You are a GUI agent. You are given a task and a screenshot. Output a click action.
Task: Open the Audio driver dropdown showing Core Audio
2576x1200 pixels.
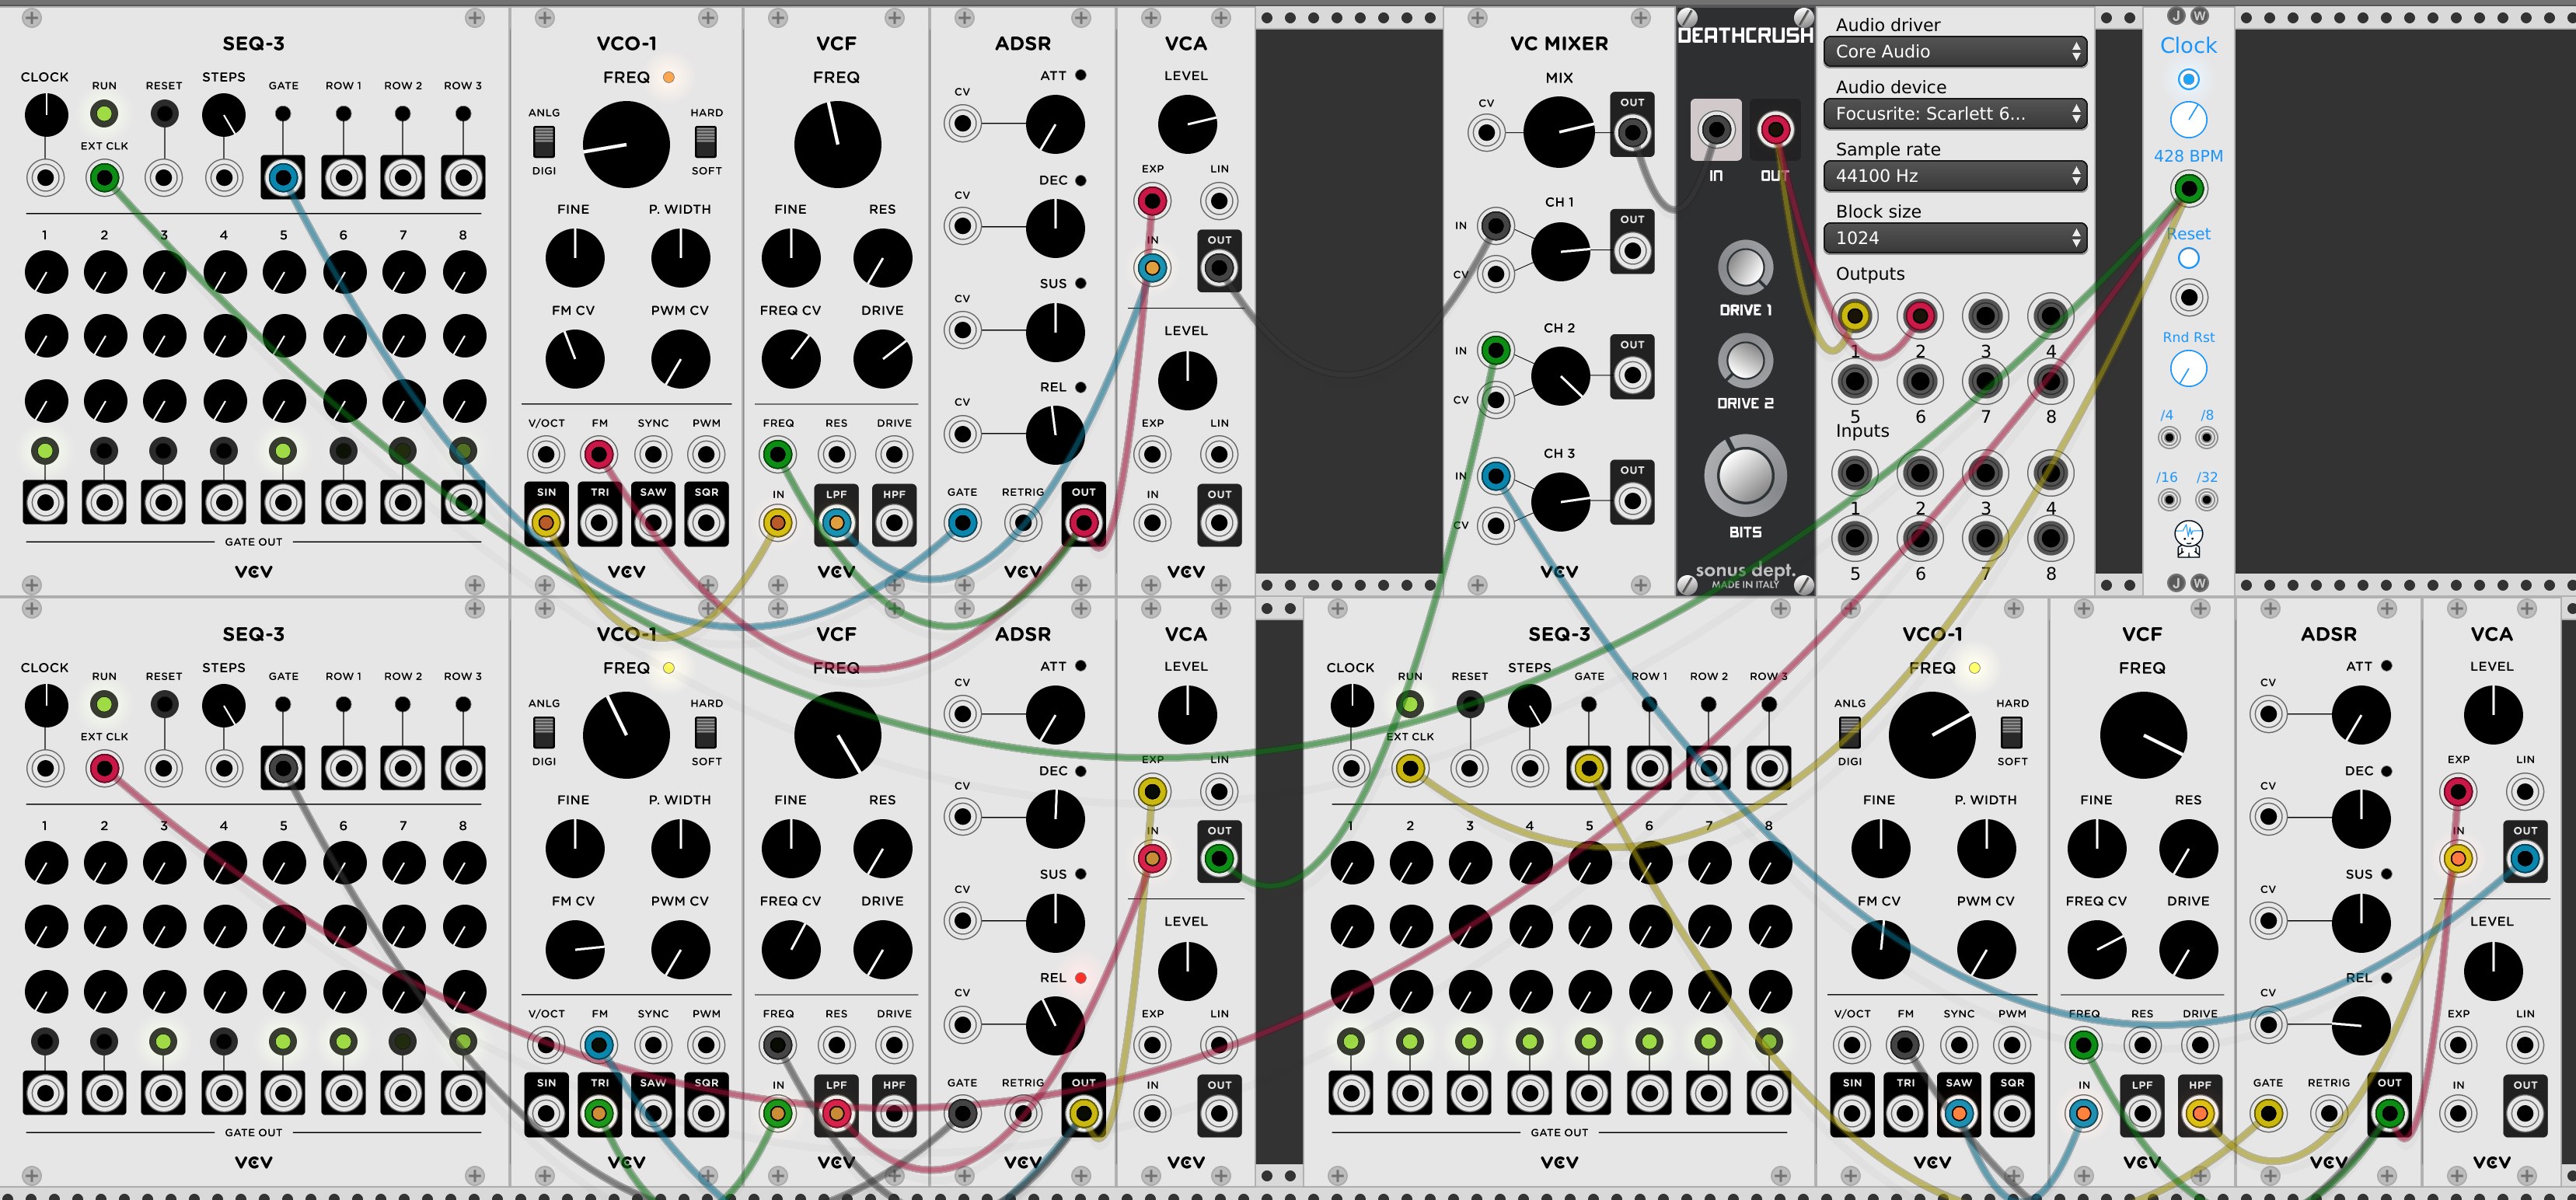point(1954,51)
